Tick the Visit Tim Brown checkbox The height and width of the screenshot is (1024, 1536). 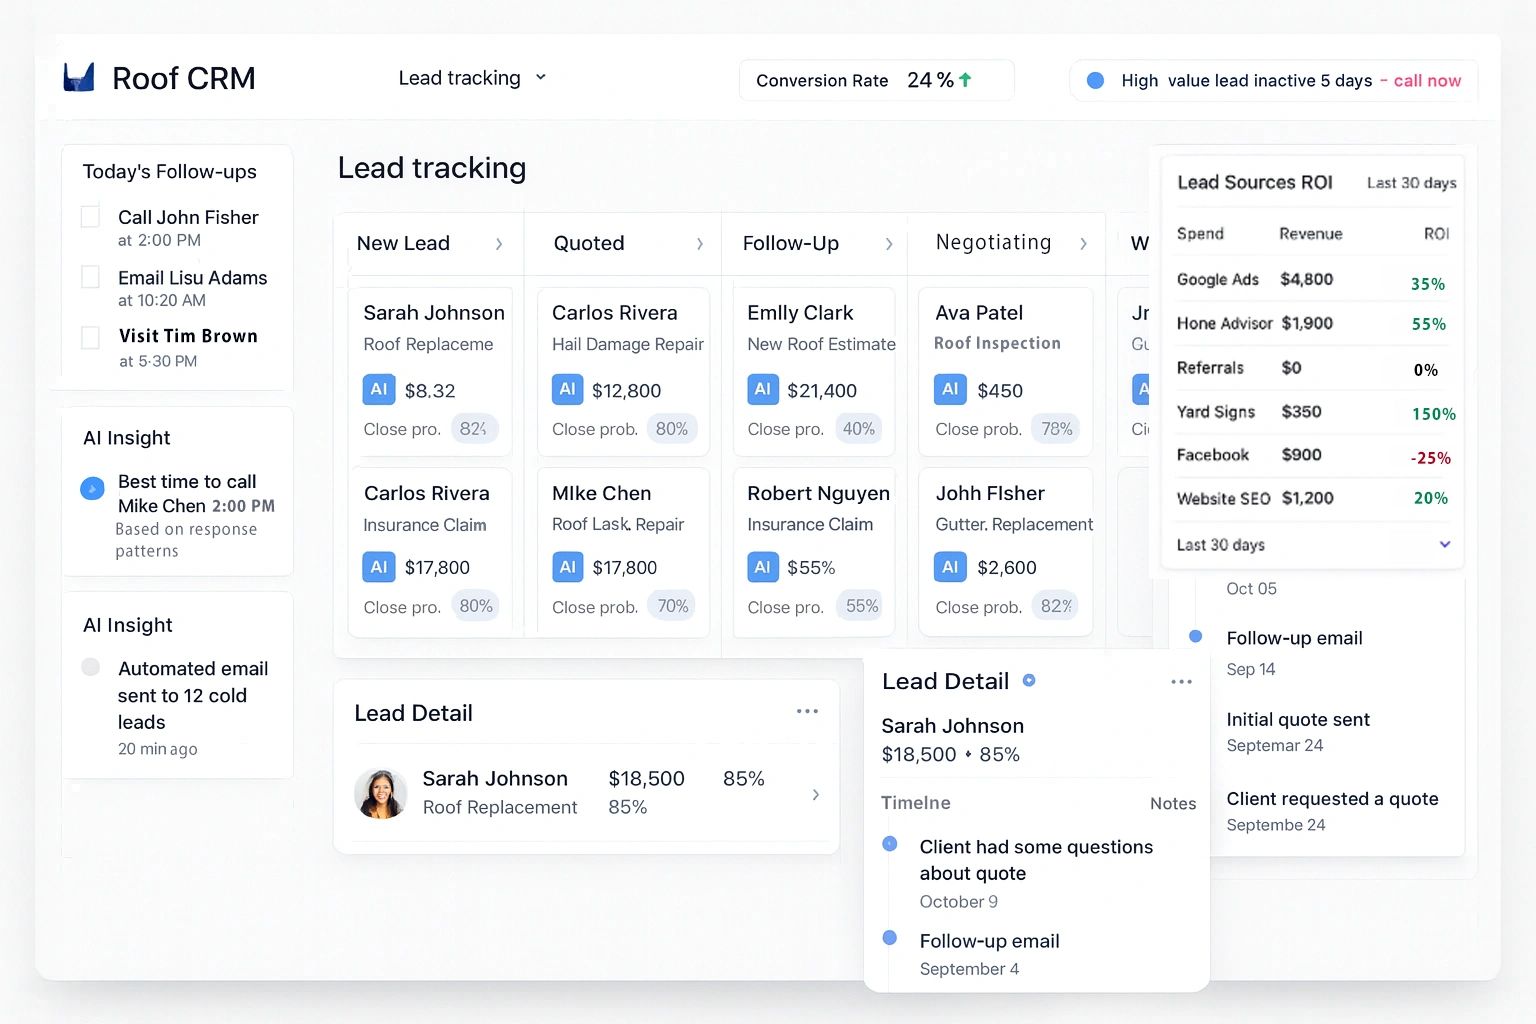(90, 337)
